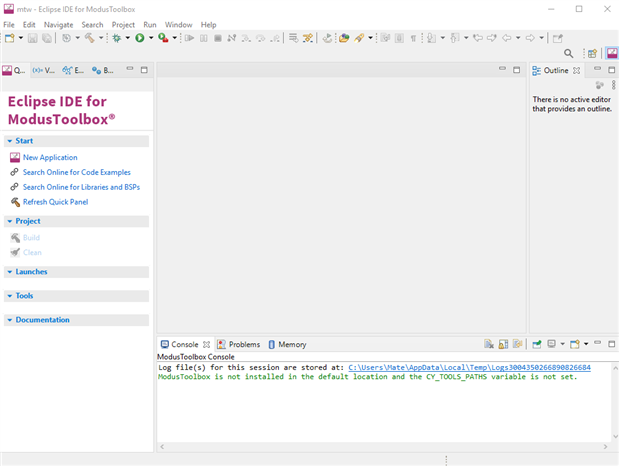Collapse the Documentation section
Viewport: 619px width, 466px height.
pos(10,320)
